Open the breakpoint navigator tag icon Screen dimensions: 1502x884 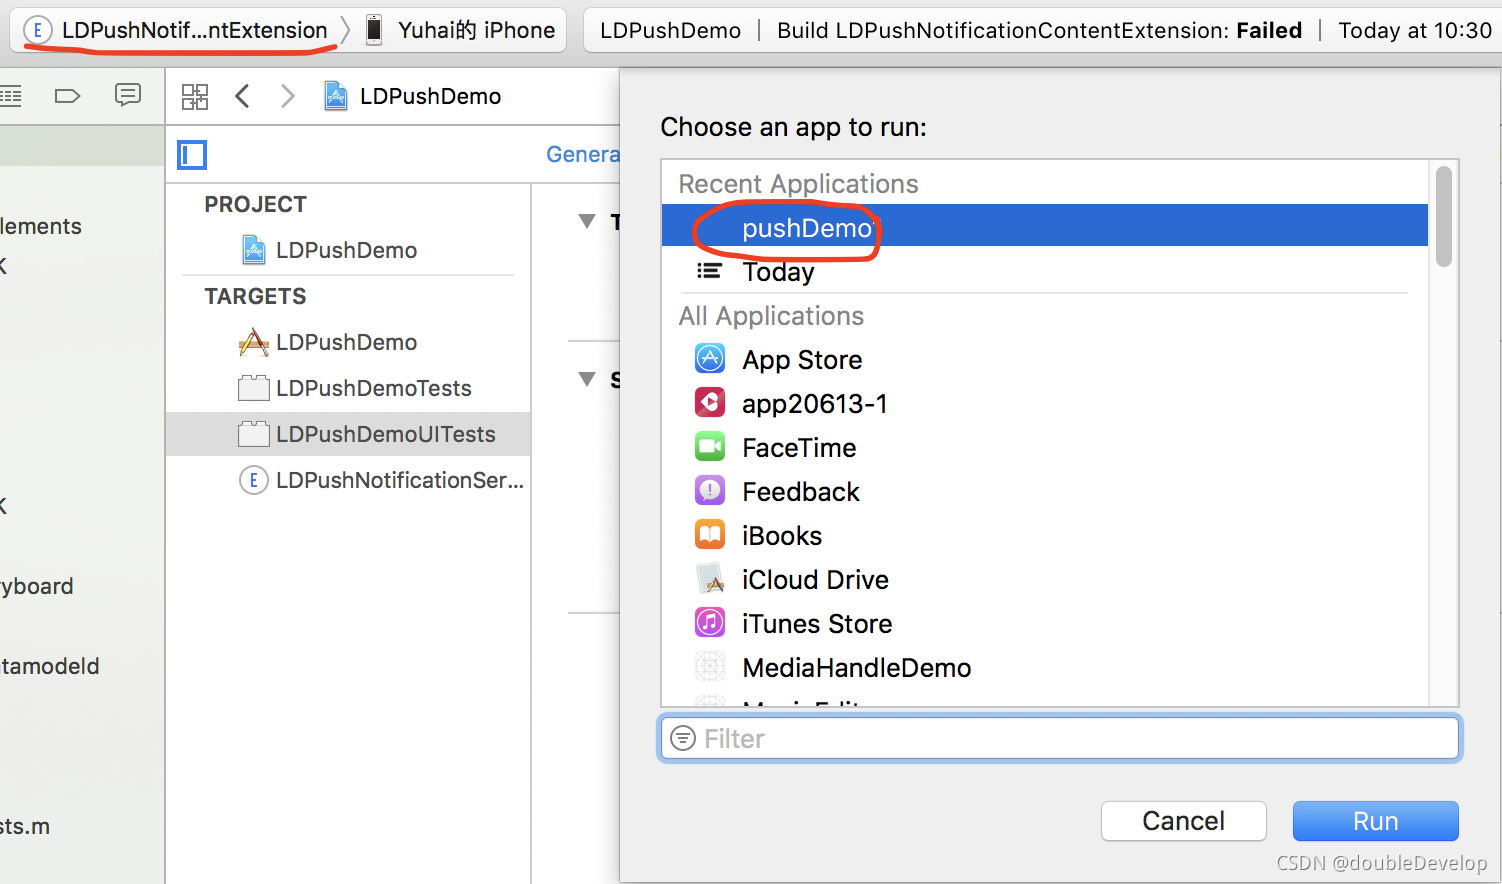pyautogui.click(x=67, y=96)
